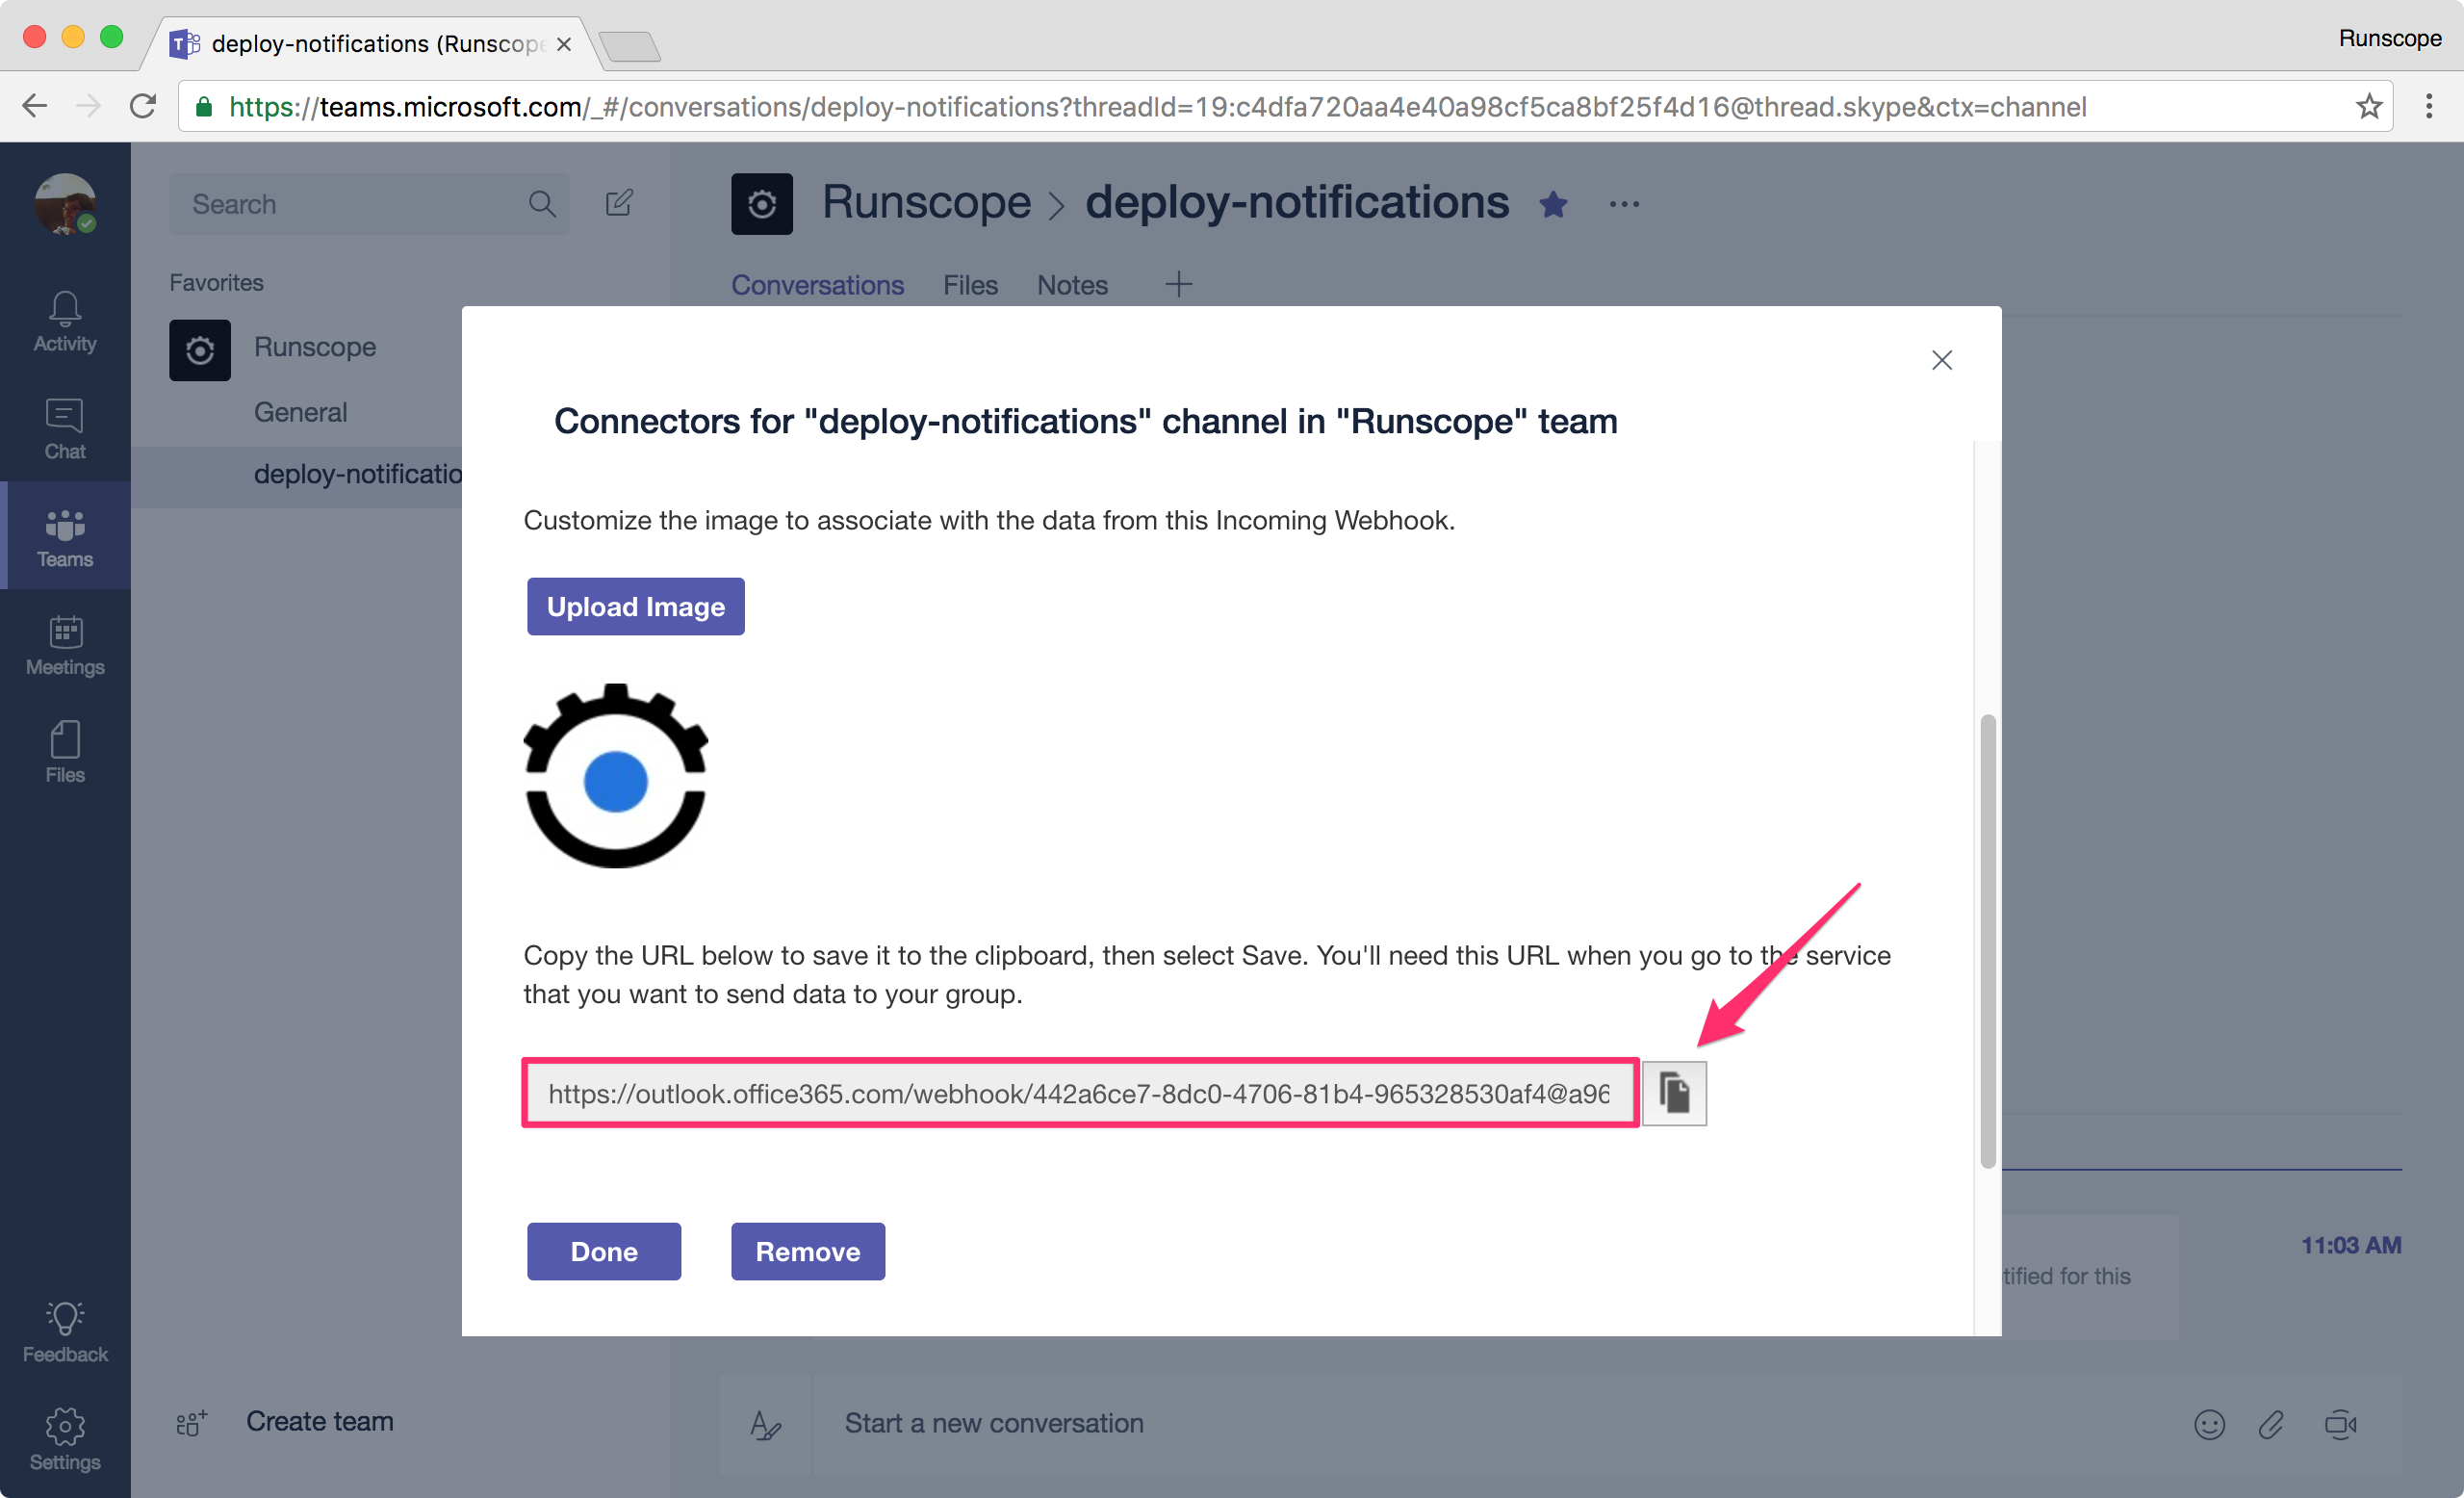Click the 11:03 AM timestamp
The width and height of the screenshot is (2464, 1498).
tap(2351, 1245)
